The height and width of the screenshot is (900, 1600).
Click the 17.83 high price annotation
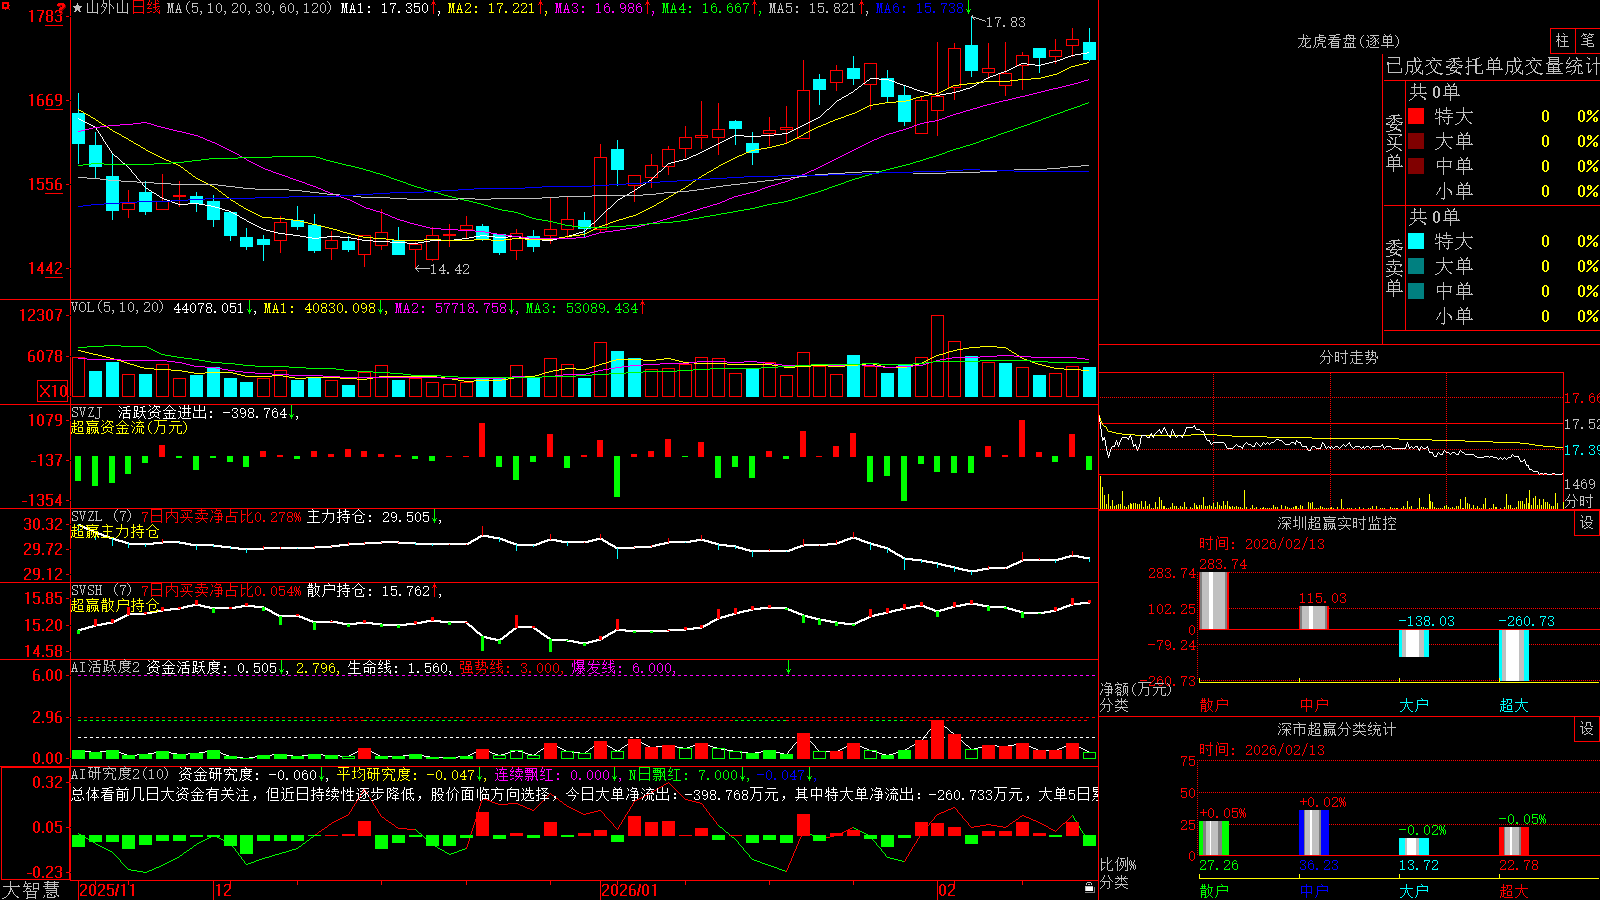click(1005, 22)
